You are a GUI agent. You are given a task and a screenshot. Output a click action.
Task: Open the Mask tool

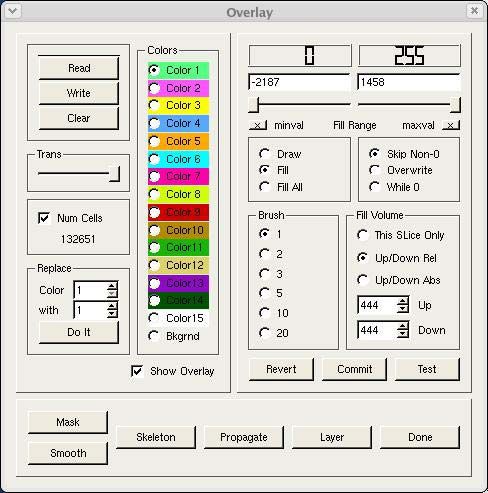tap(68, 422)
